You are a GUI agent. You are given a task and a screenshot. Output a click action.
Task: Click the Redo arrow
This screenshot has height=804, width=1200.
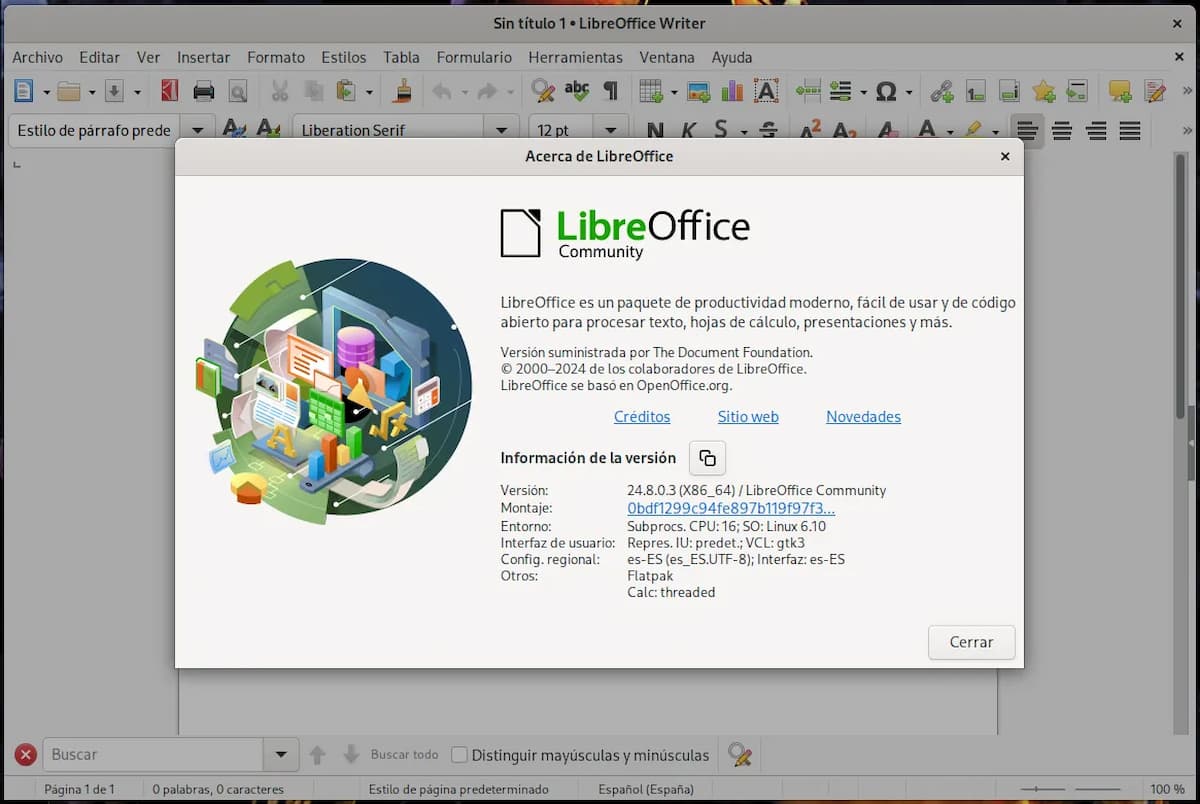(487, 92)
